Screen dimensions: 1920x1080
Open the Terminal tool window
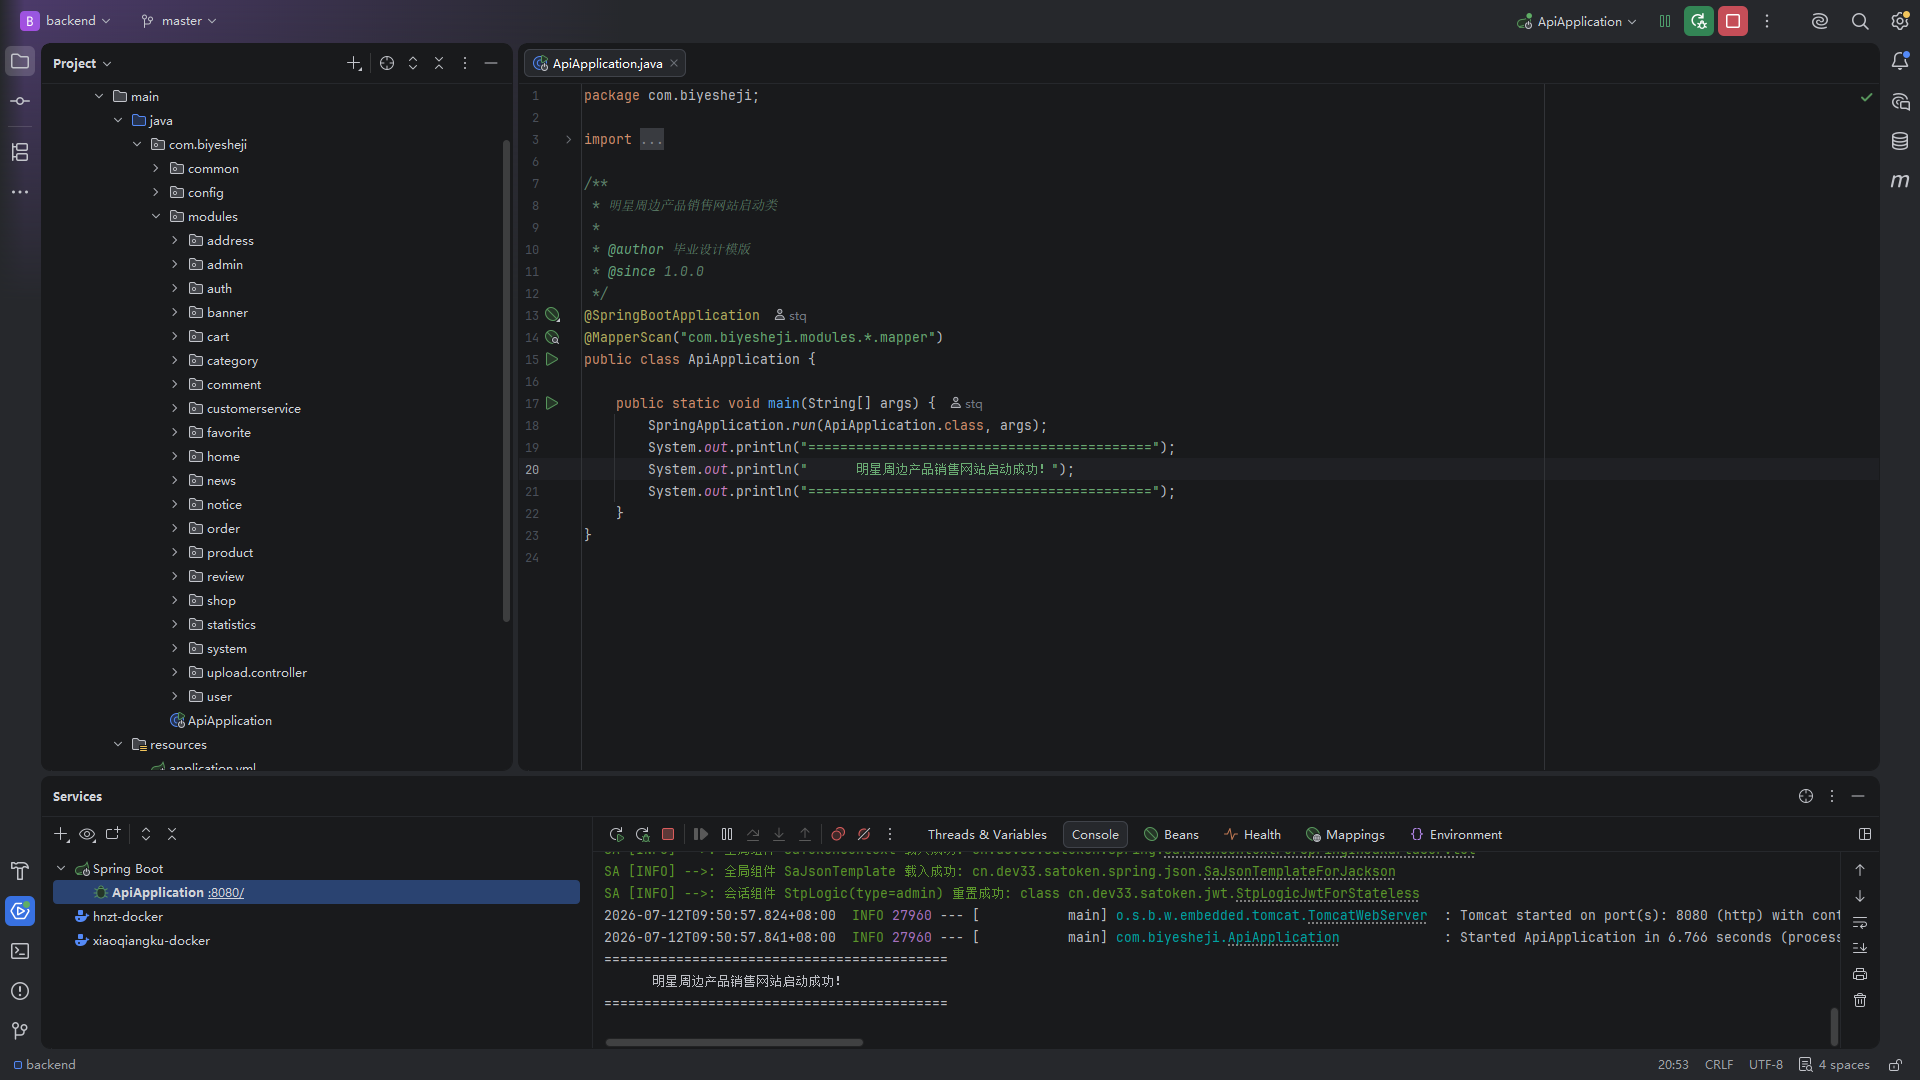click(20, 951)
